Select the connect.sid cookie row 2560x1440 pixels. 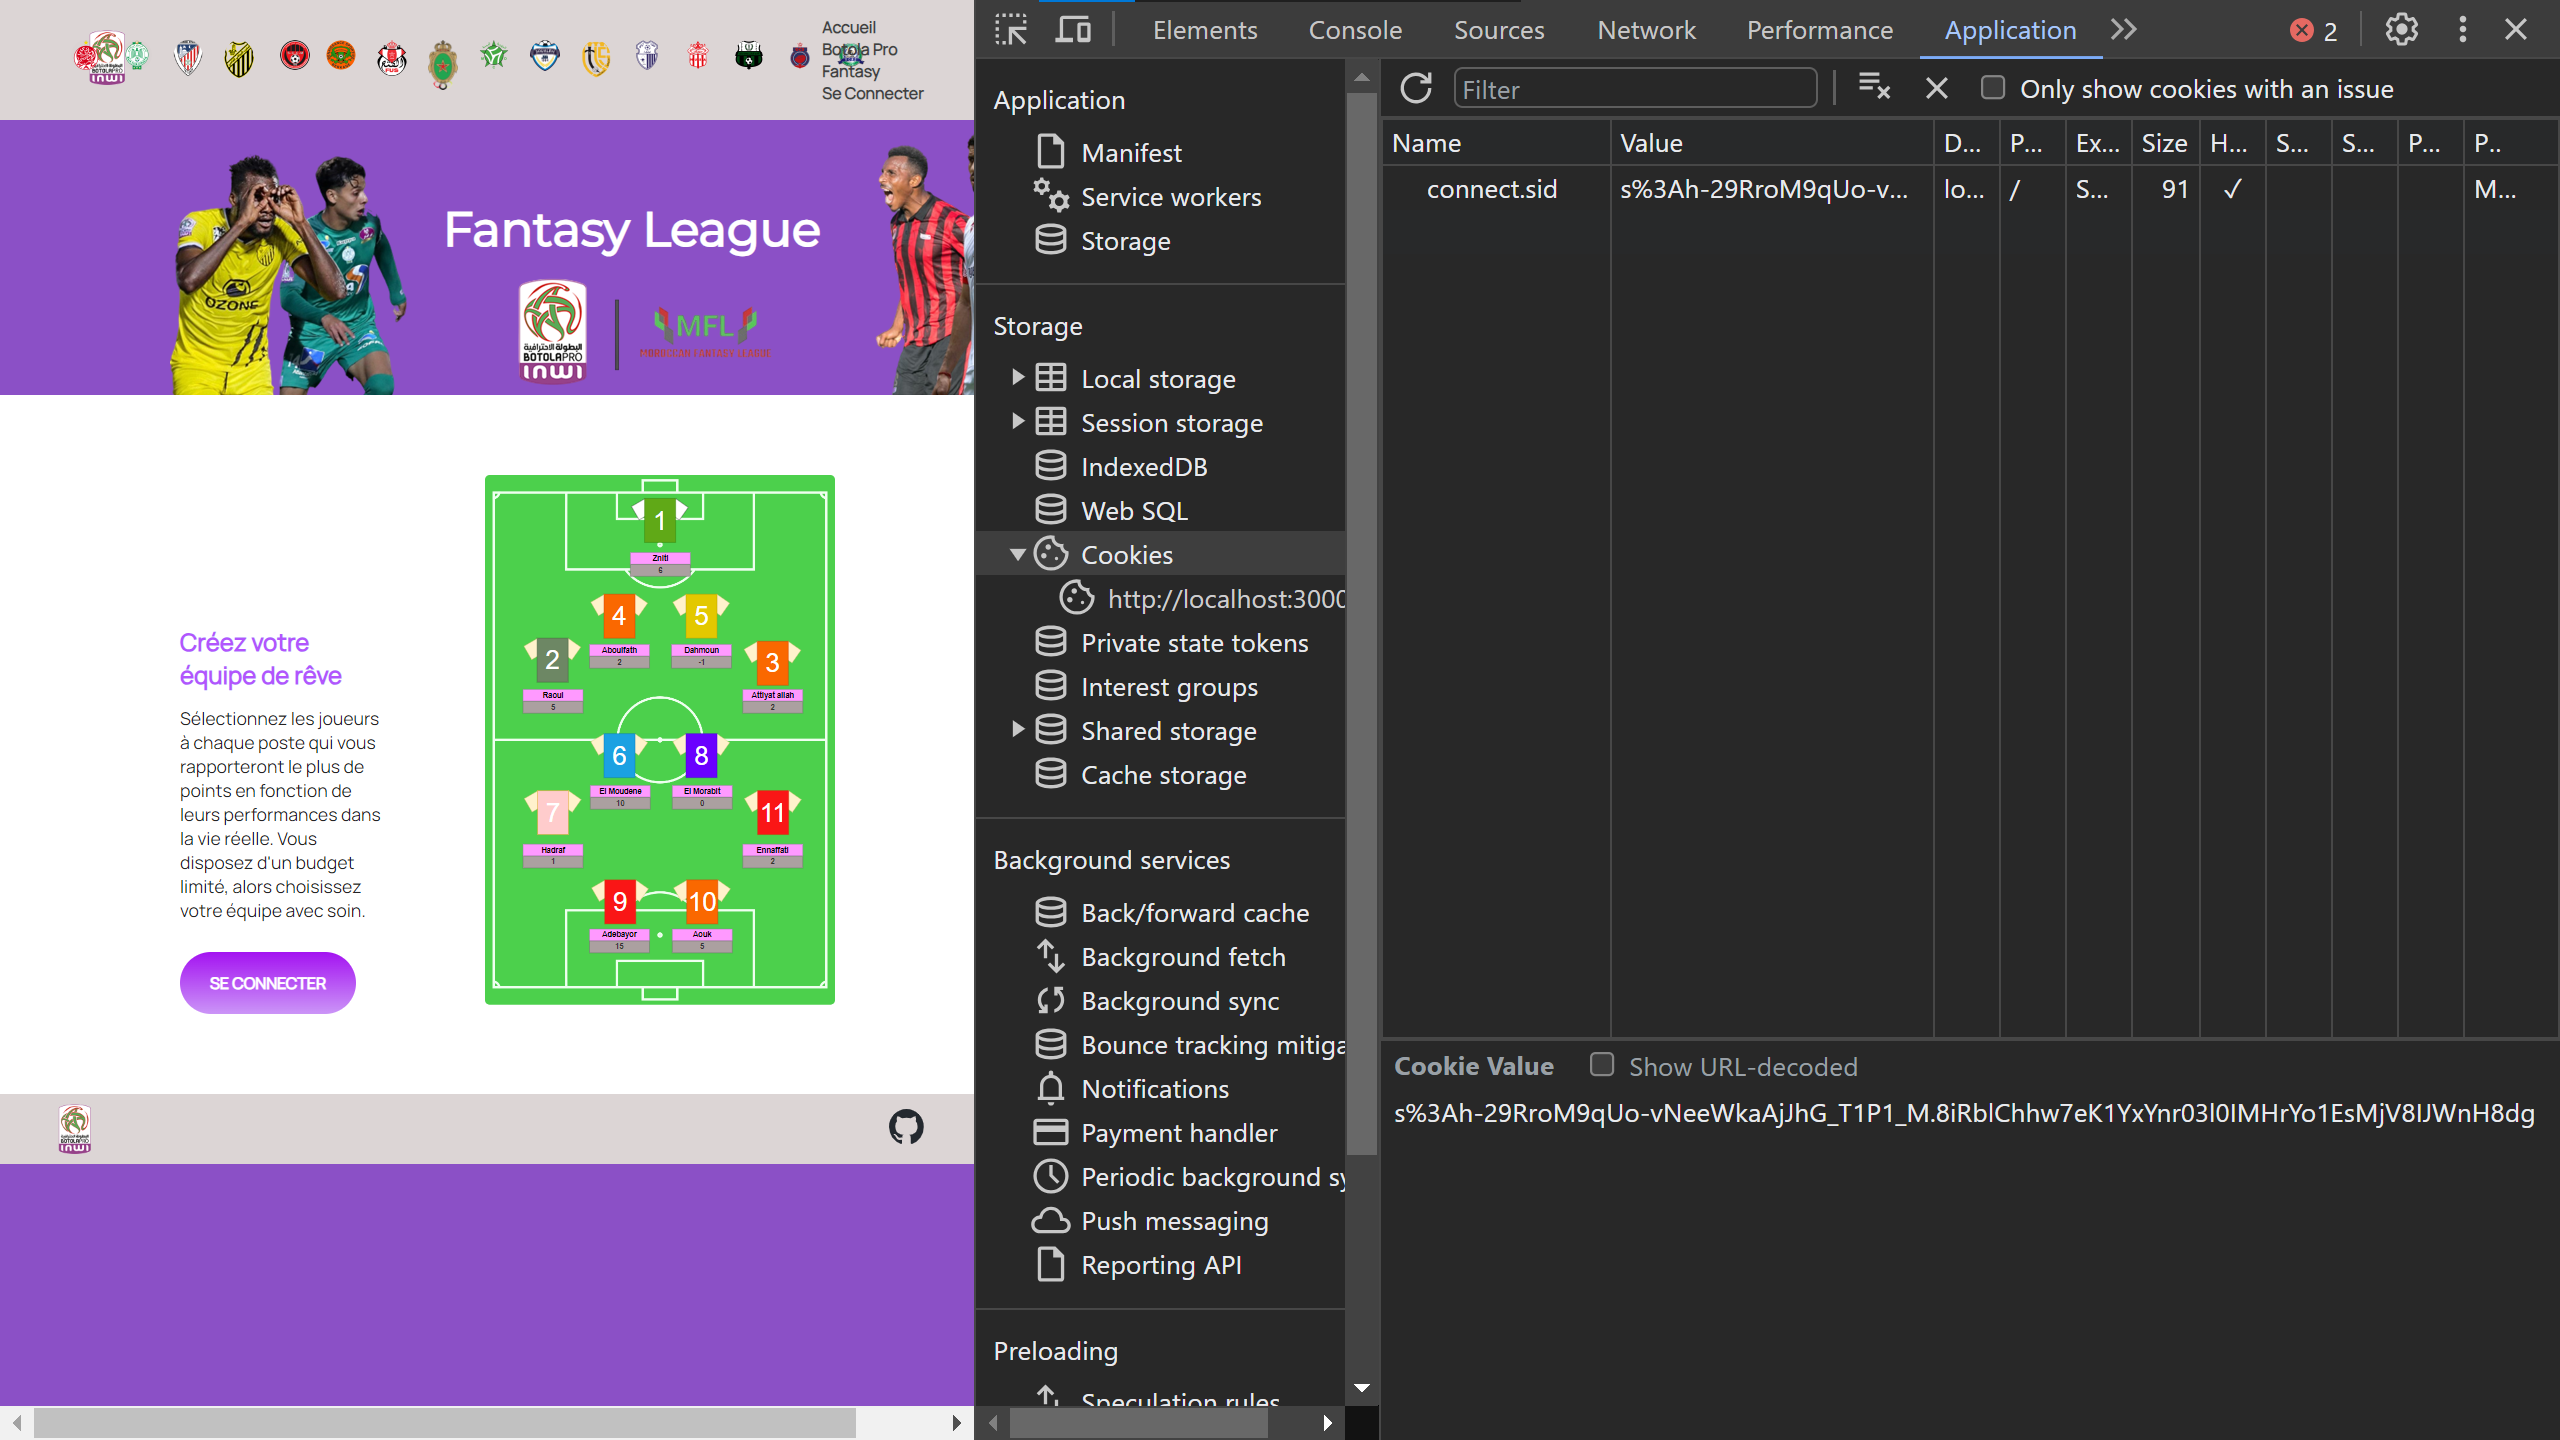pyautogui.click(x=1491, y=189)
